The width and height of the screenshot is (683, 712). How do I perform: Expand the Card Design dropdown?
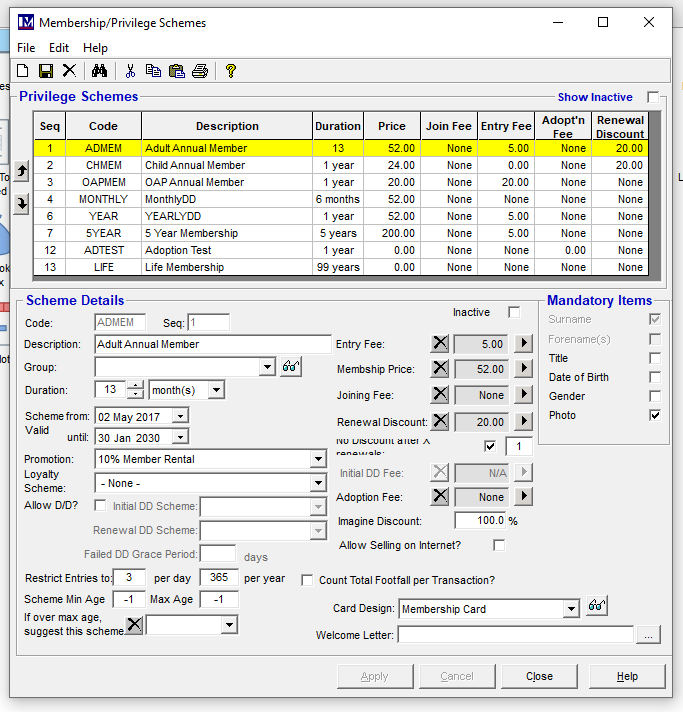click(570, 609)
